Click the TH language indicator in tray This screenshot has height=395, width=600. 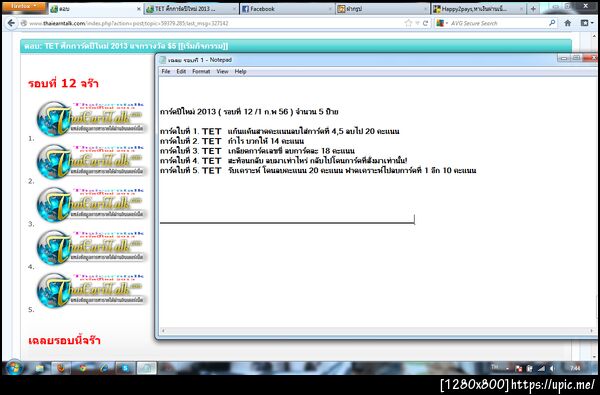point(495,367)
